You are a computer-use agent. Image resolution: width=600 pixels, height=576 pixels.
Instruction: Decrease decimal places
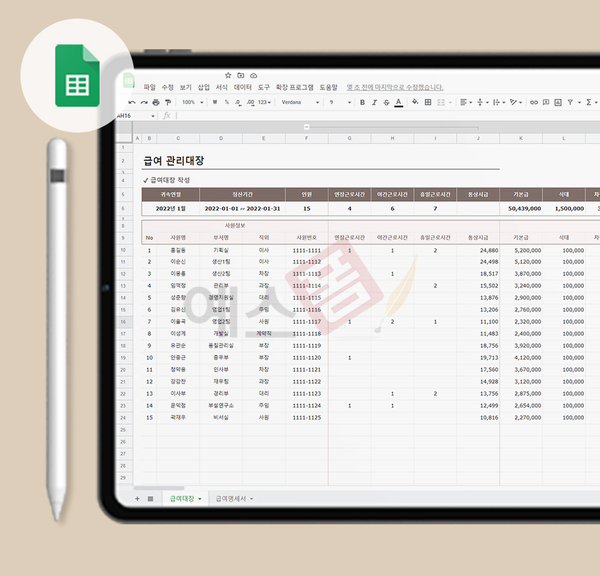tap(238, 102)
